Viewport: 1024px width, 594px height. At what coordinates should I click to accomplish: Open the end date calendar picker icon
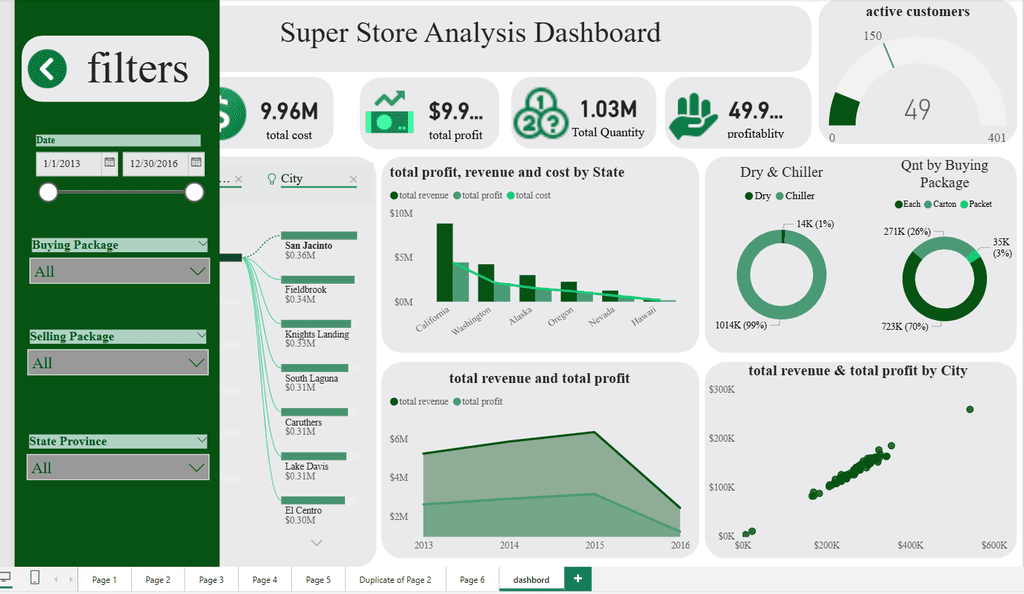coord(196,162)
